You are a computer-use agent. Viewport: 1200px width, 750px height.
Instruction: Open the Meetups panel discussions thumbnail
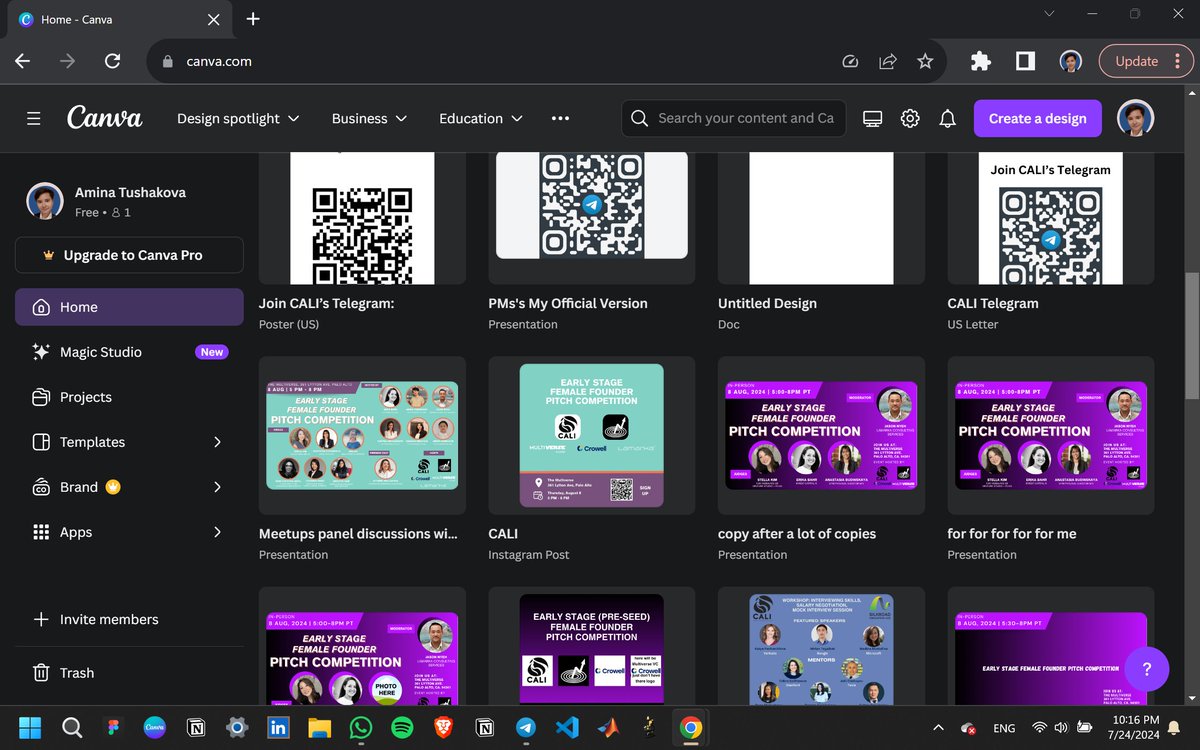point(362,435)
